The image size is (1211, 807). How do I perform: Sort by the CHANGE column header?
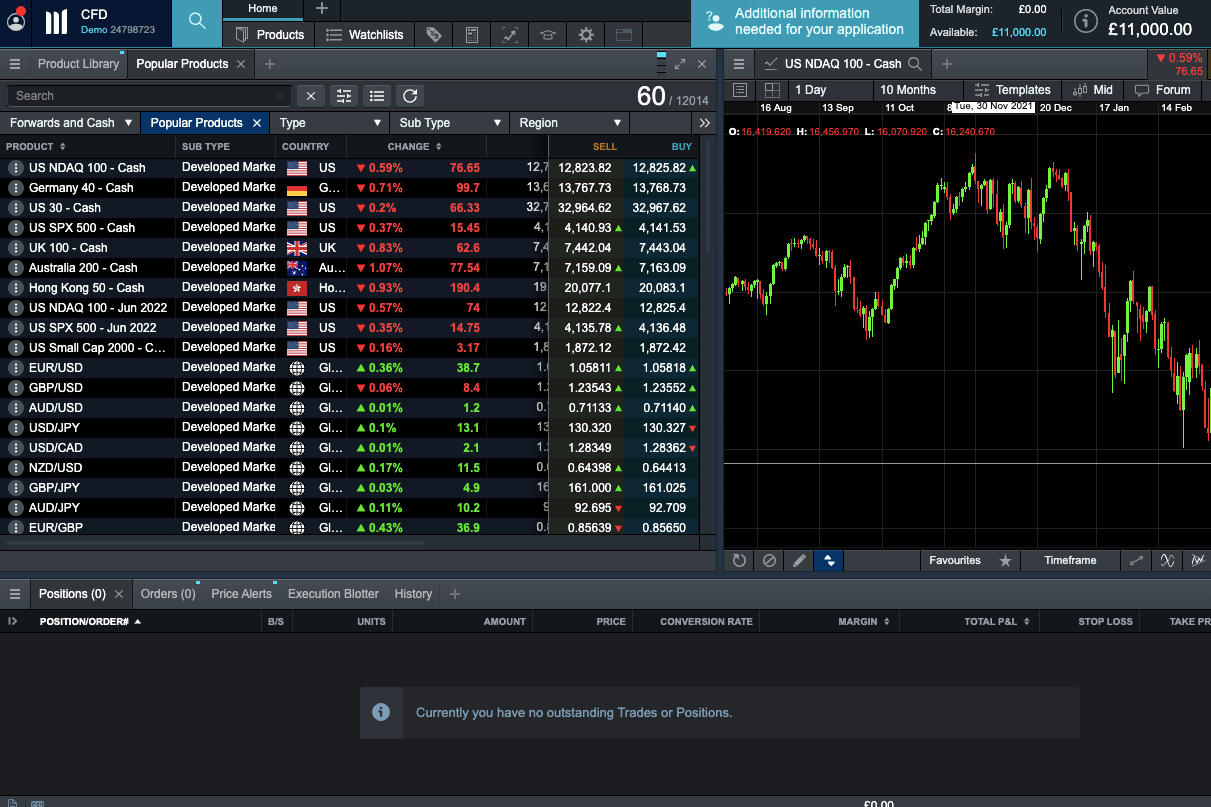click(x=415, y=146)
